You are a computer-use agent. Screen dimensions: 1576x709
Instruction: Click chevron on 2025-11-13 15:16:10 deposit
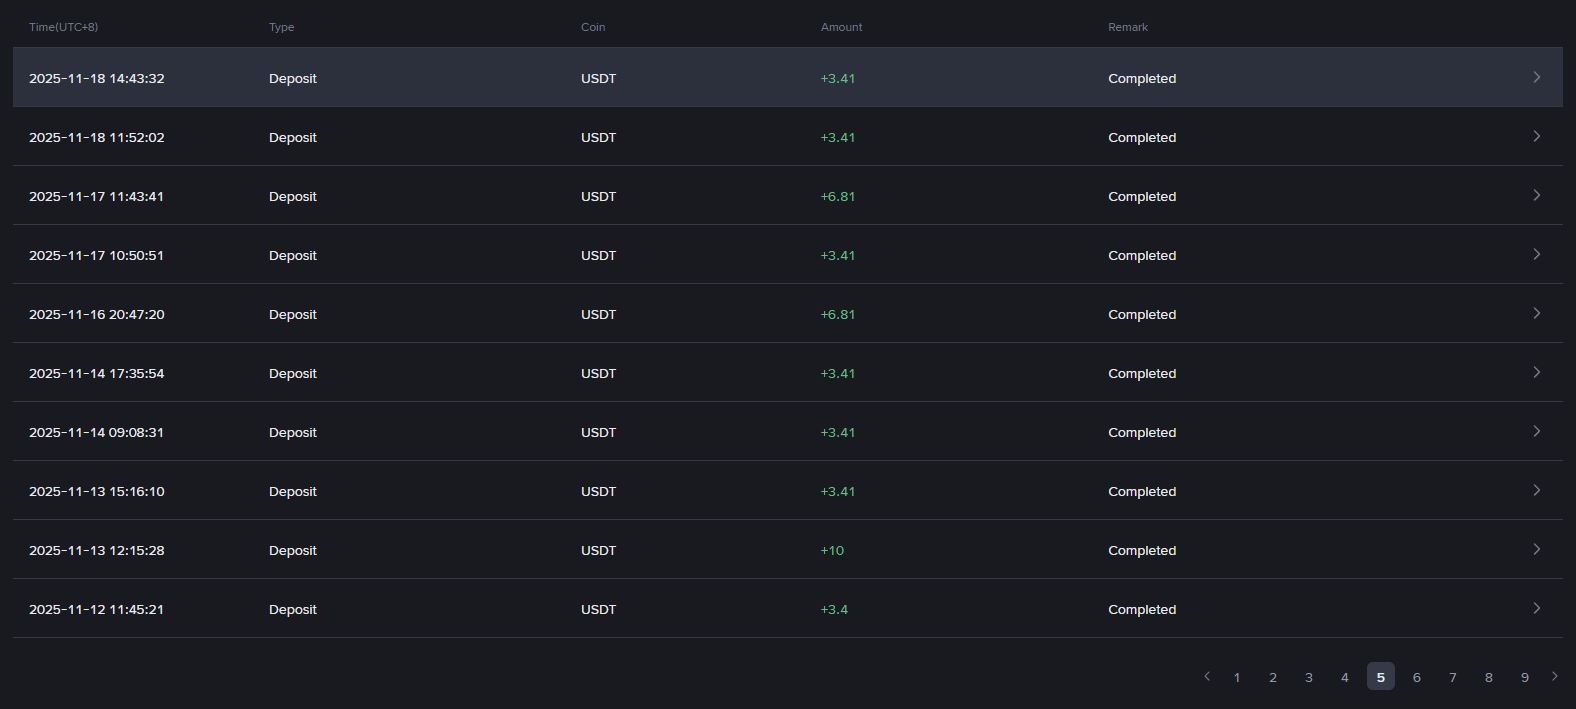pyautogui.click(x=1537, y=490)
